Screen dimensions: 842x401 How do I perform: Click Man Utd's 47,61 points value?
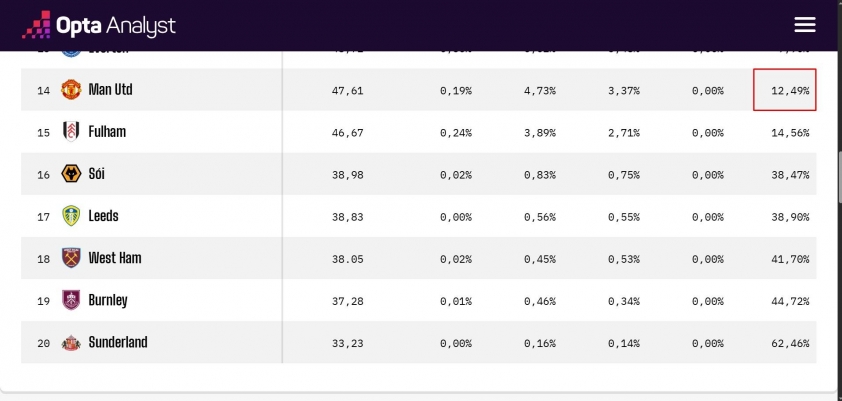pyautogui.click(x=346, y=90)
